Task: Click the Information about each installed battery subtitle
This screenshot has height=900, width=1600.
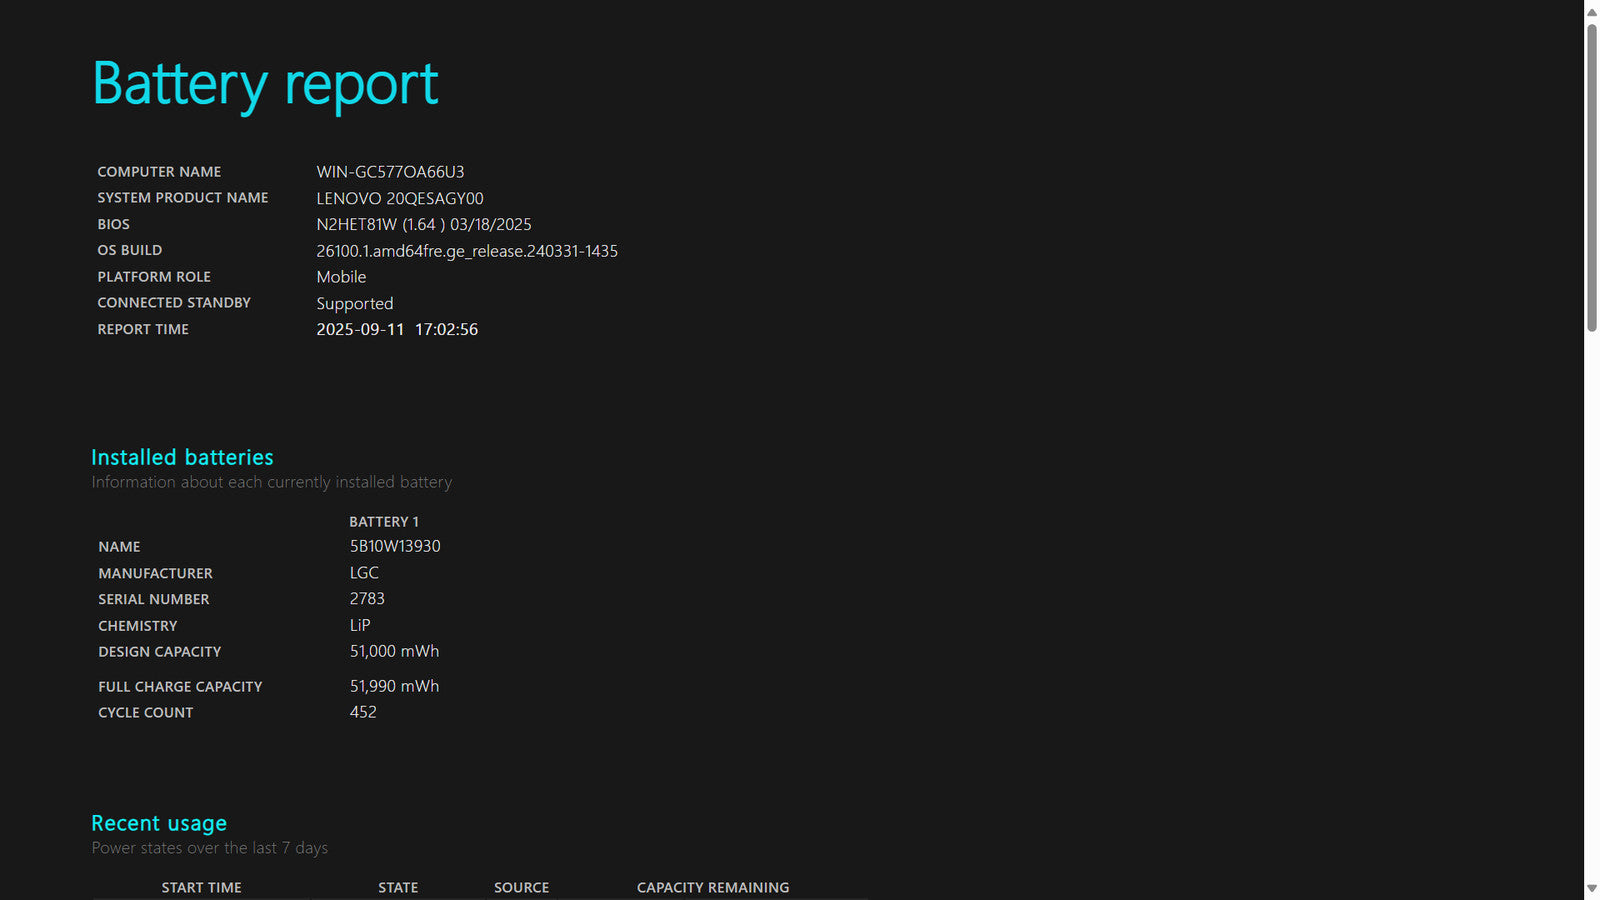Action: click(x=272, y=482)
